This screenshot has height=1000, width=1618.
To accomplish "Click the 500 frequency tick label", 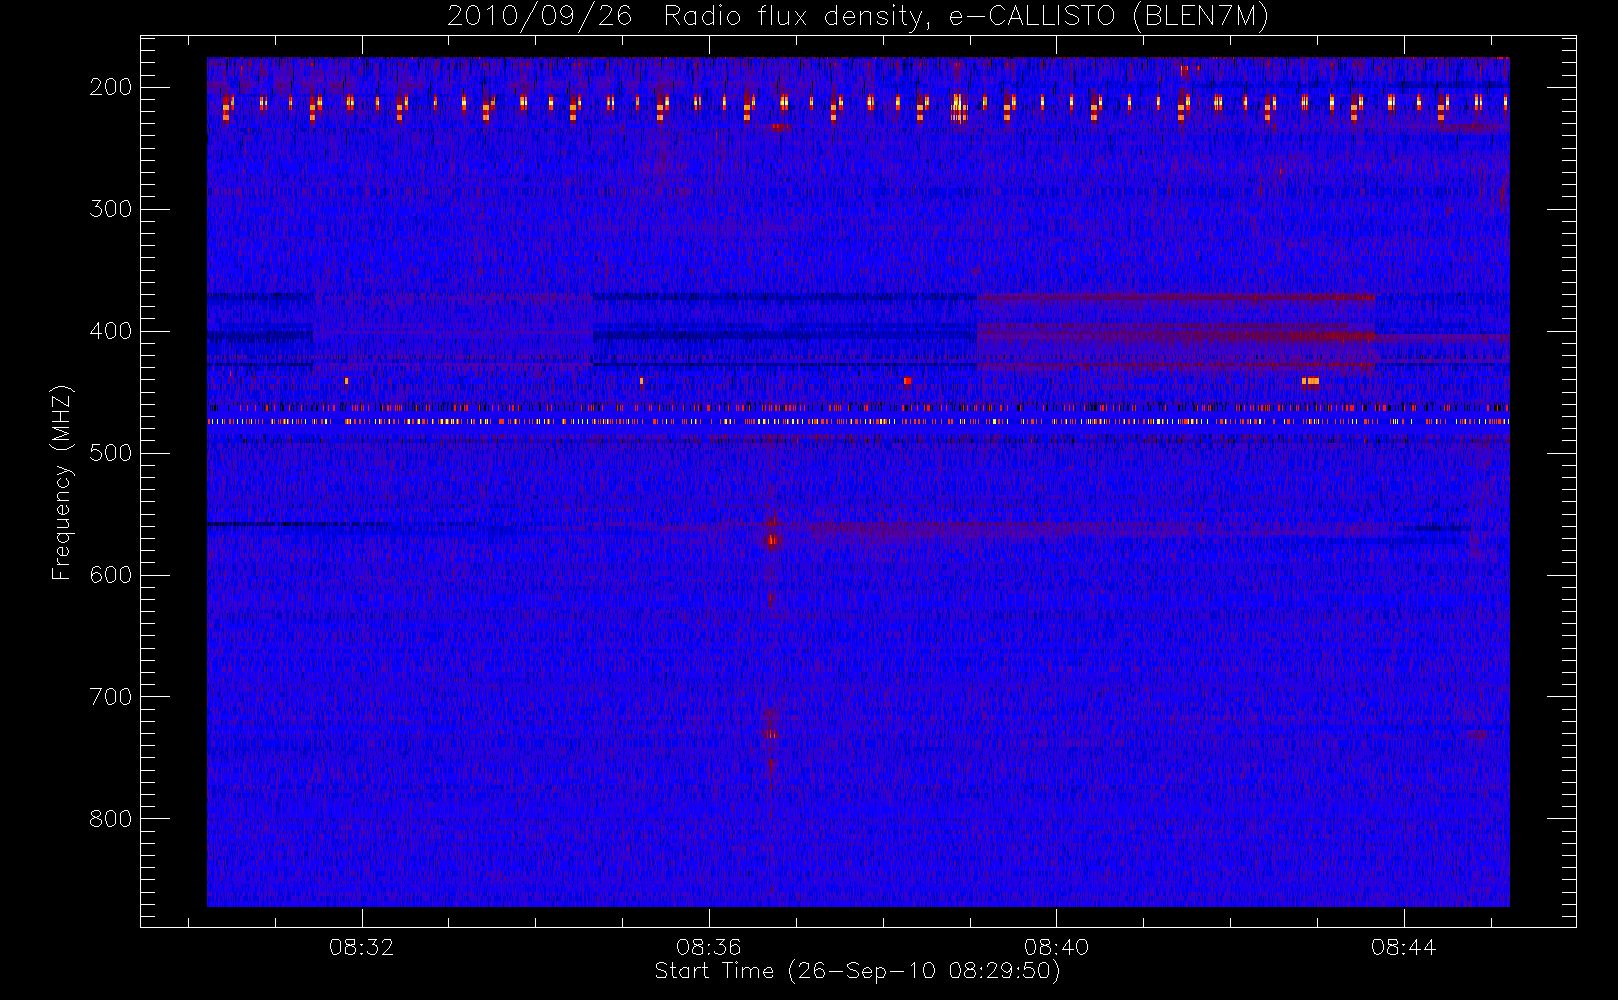I will pyautogui.click(x=110, y=453).
